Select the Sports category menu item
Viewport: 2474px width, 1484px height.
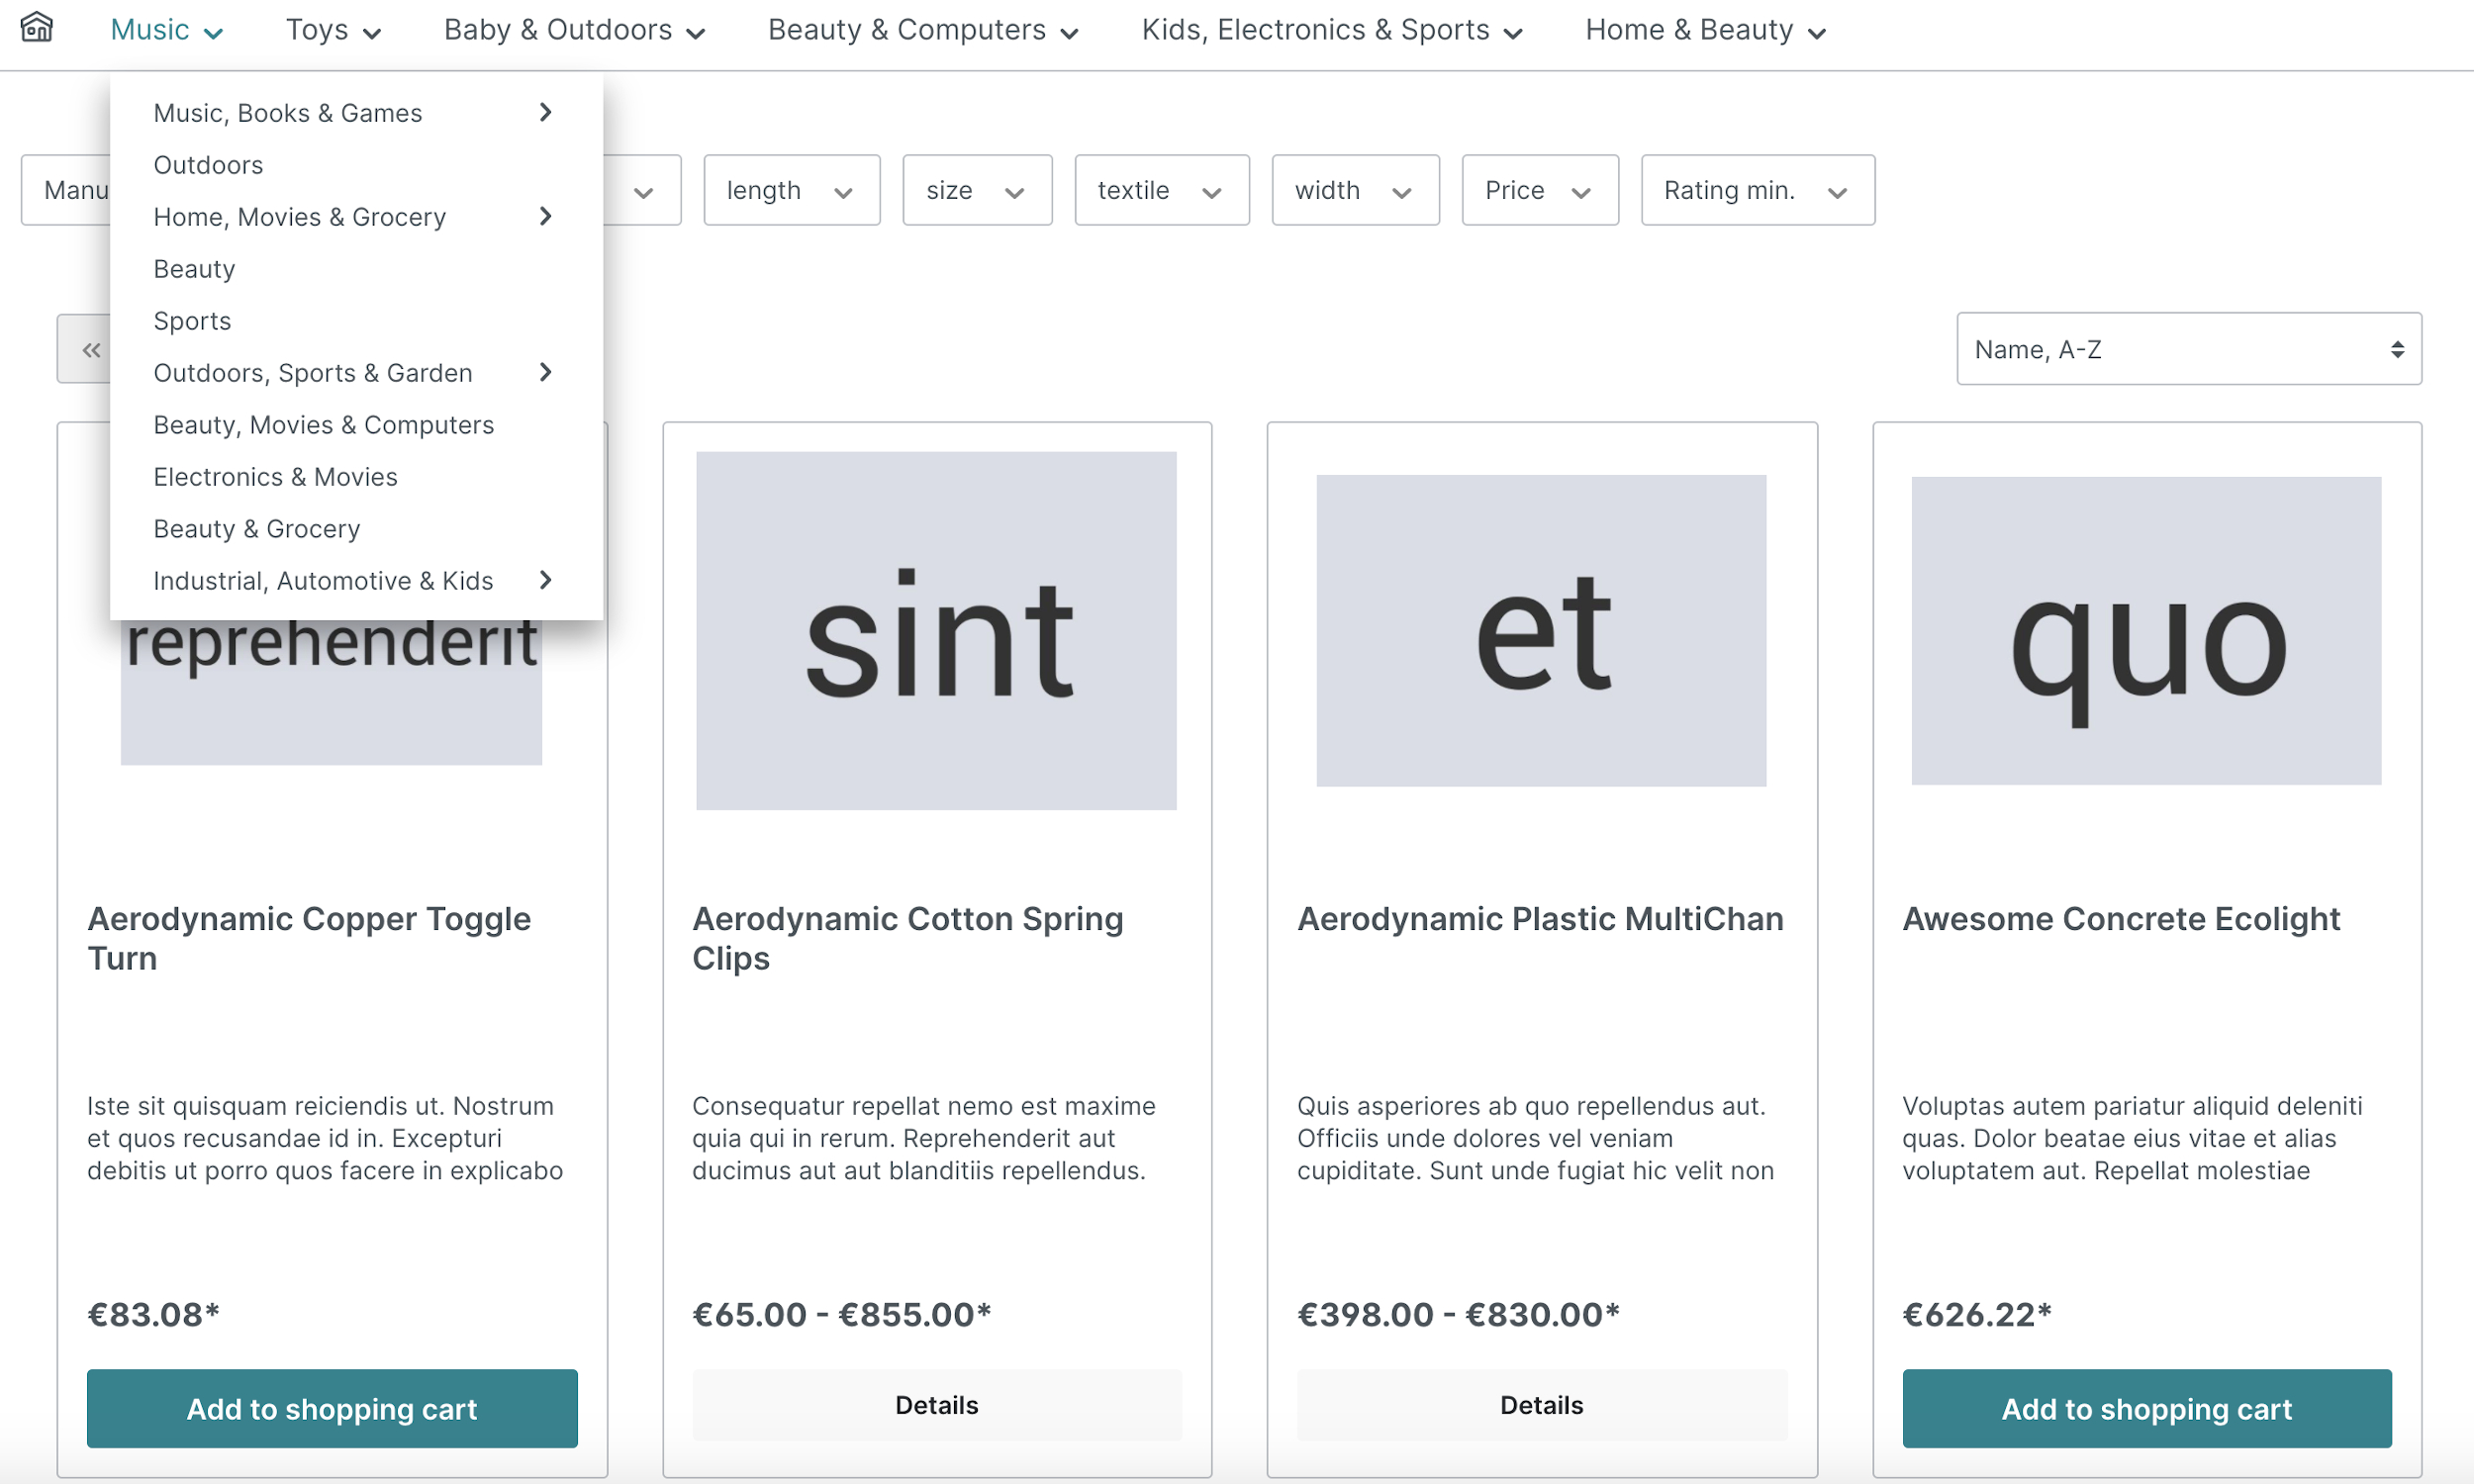pos(191,320)
